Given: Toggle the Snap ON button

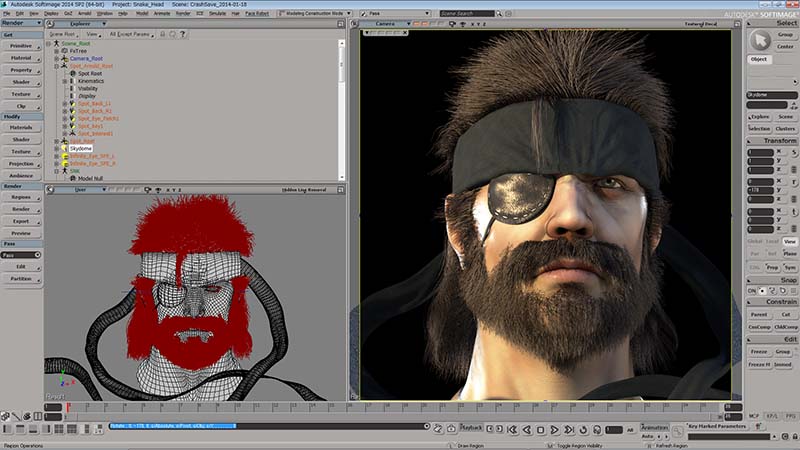Looking at the screenshot, I should coord(752,291).
